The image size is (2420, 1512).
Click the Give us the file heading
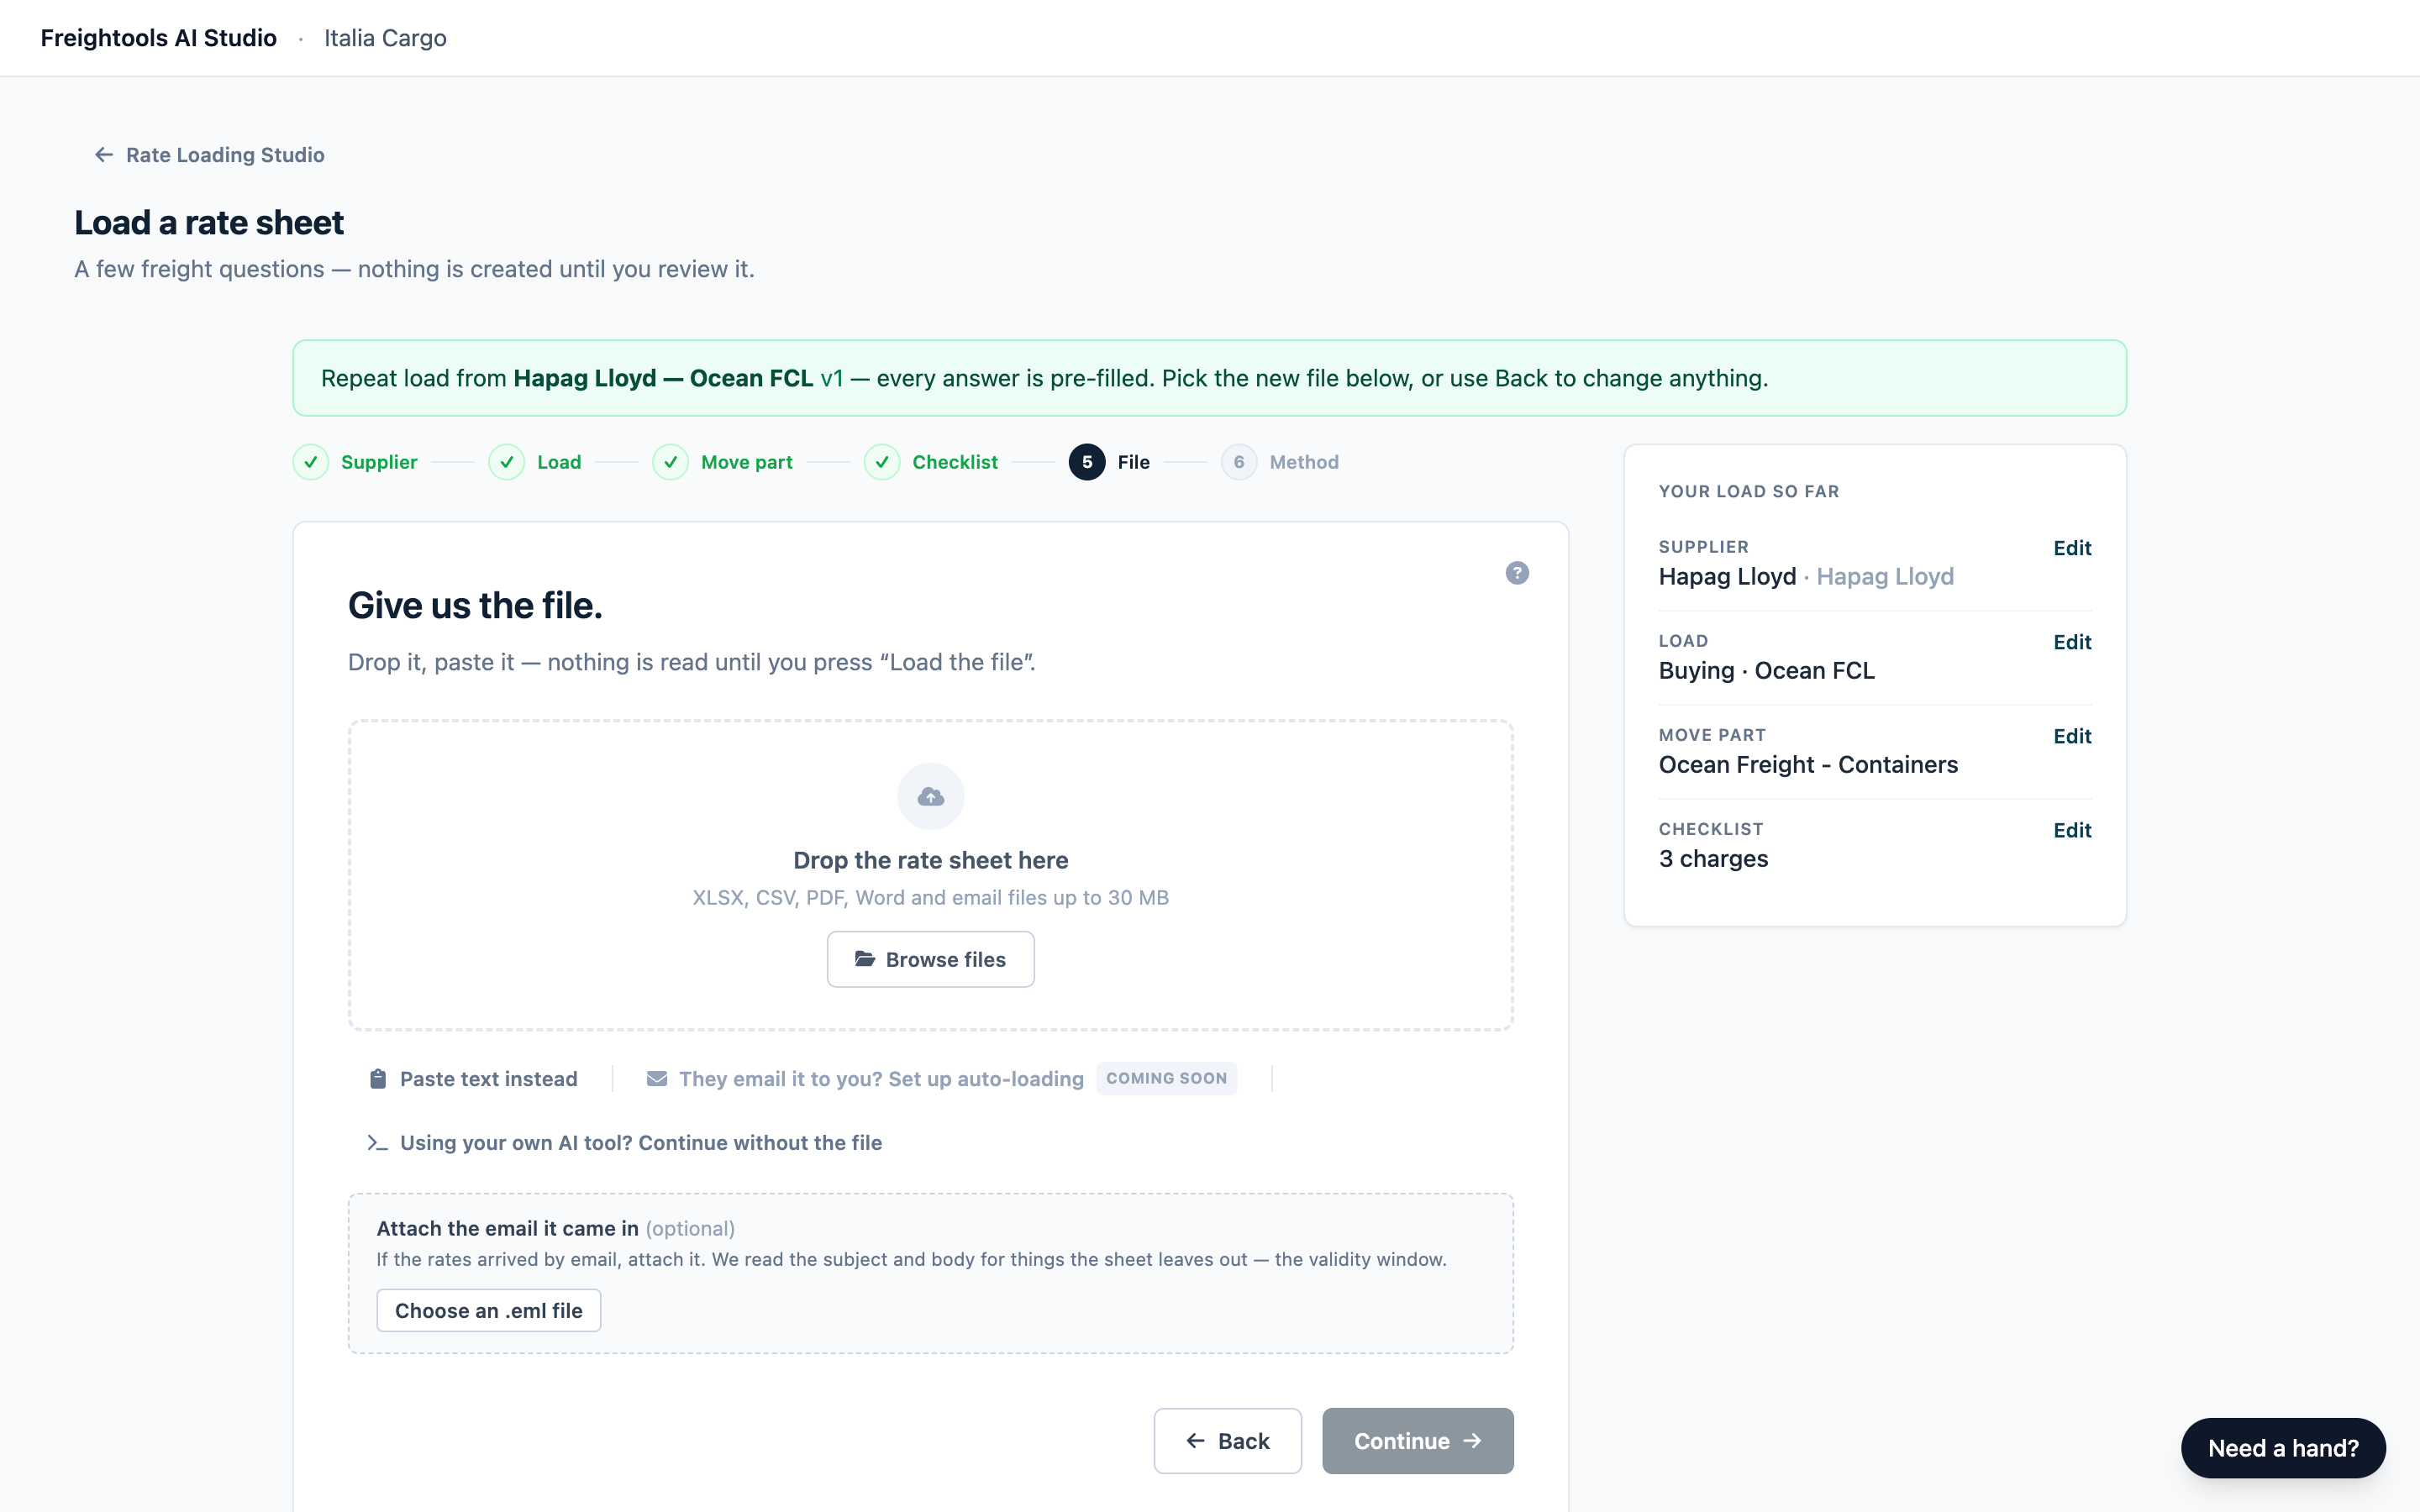(475, 606)
